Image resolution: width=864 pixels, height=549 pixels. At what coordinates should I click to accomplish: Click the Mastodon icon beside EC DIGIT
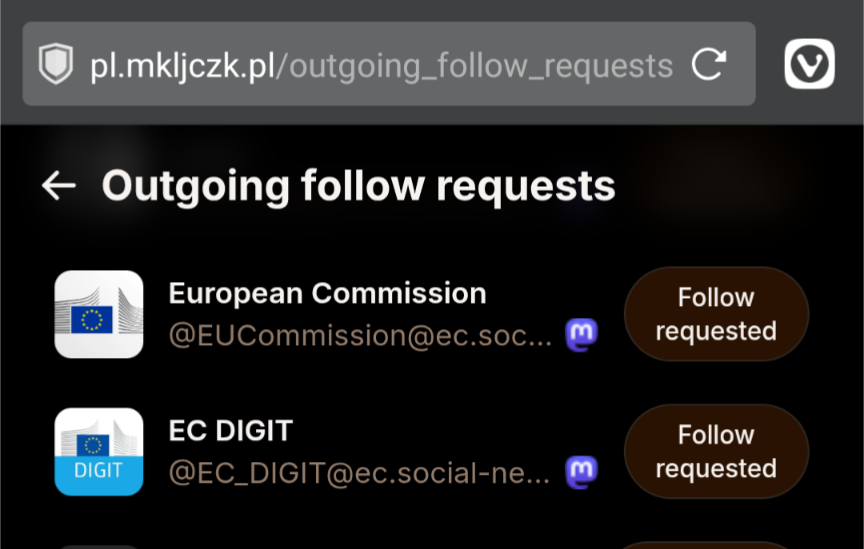click(x=581, y=471)
